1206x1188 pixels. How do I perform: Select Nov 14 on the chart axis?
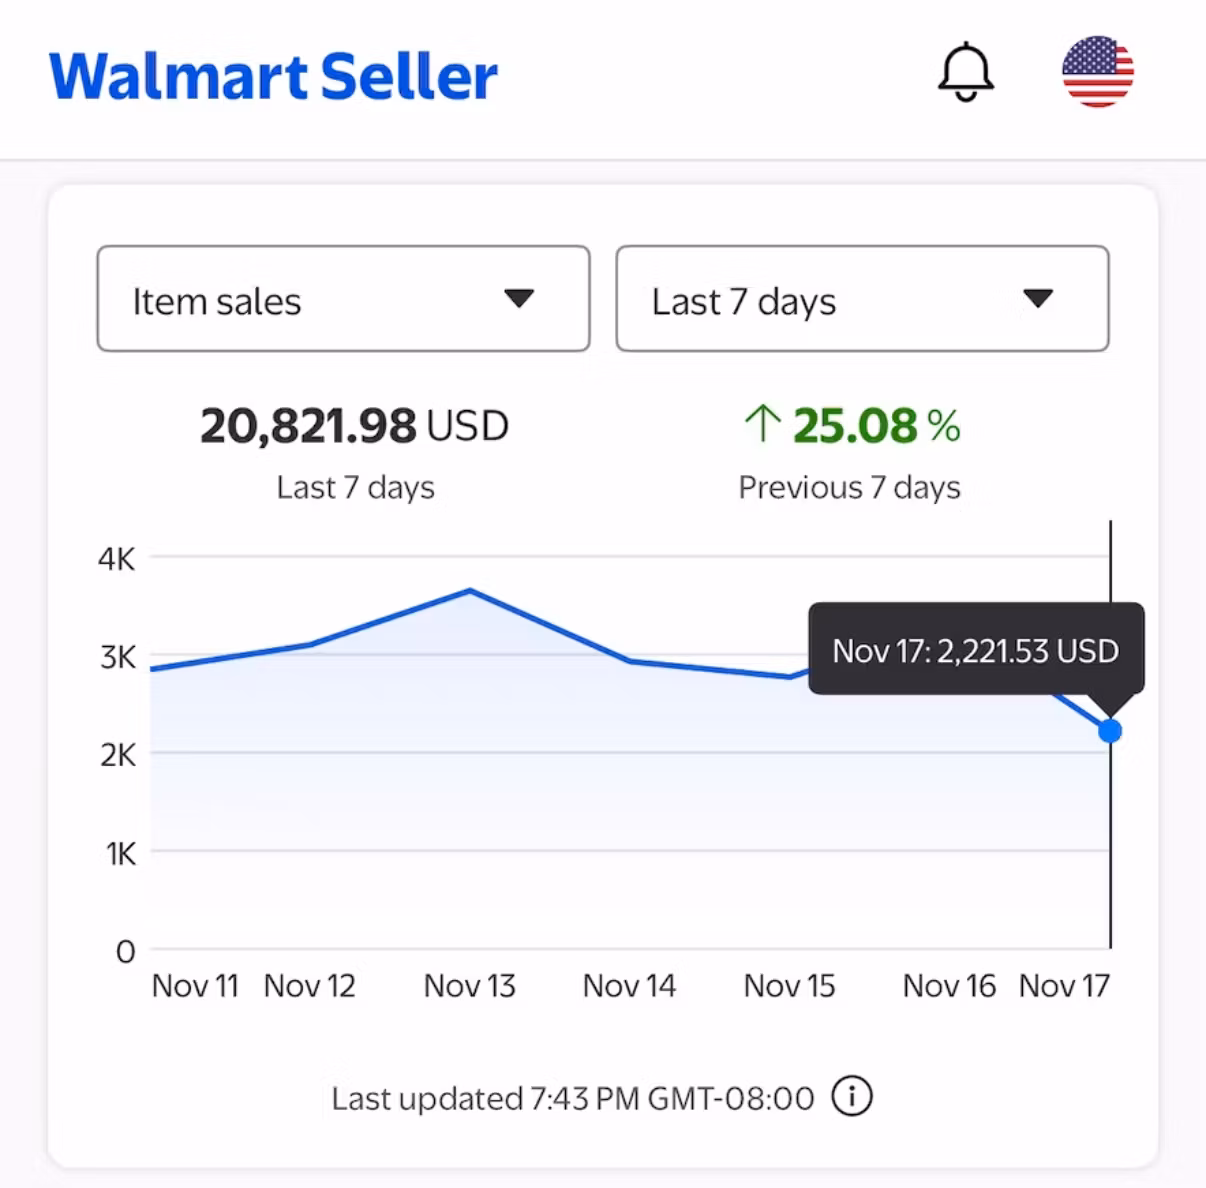pos(629,986)
